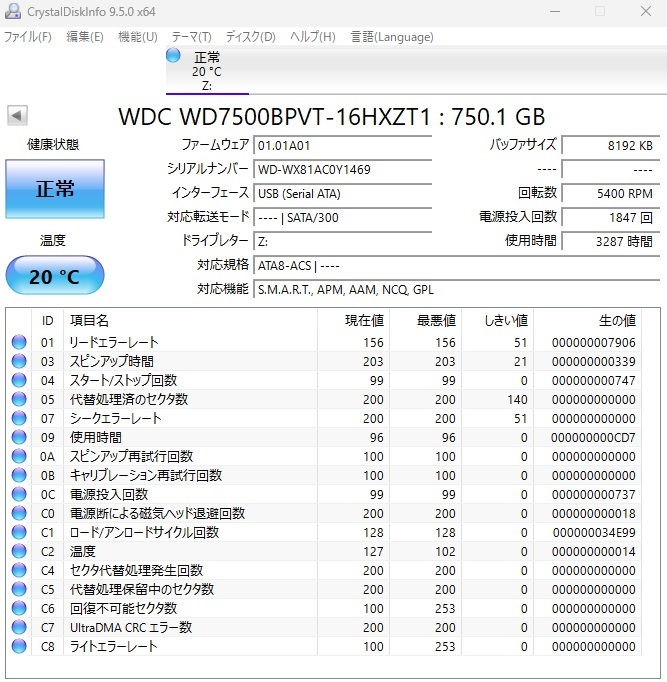
Task: Click status orb for 01 リードエラーレート row
Action: click(x=19, y=342)
